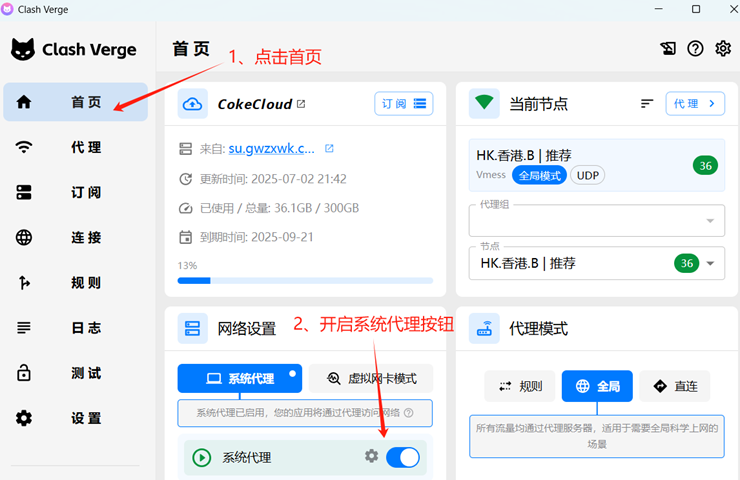Open system proxy gear settings icon
The image size is (740, 480).
(x=371, y=456)
